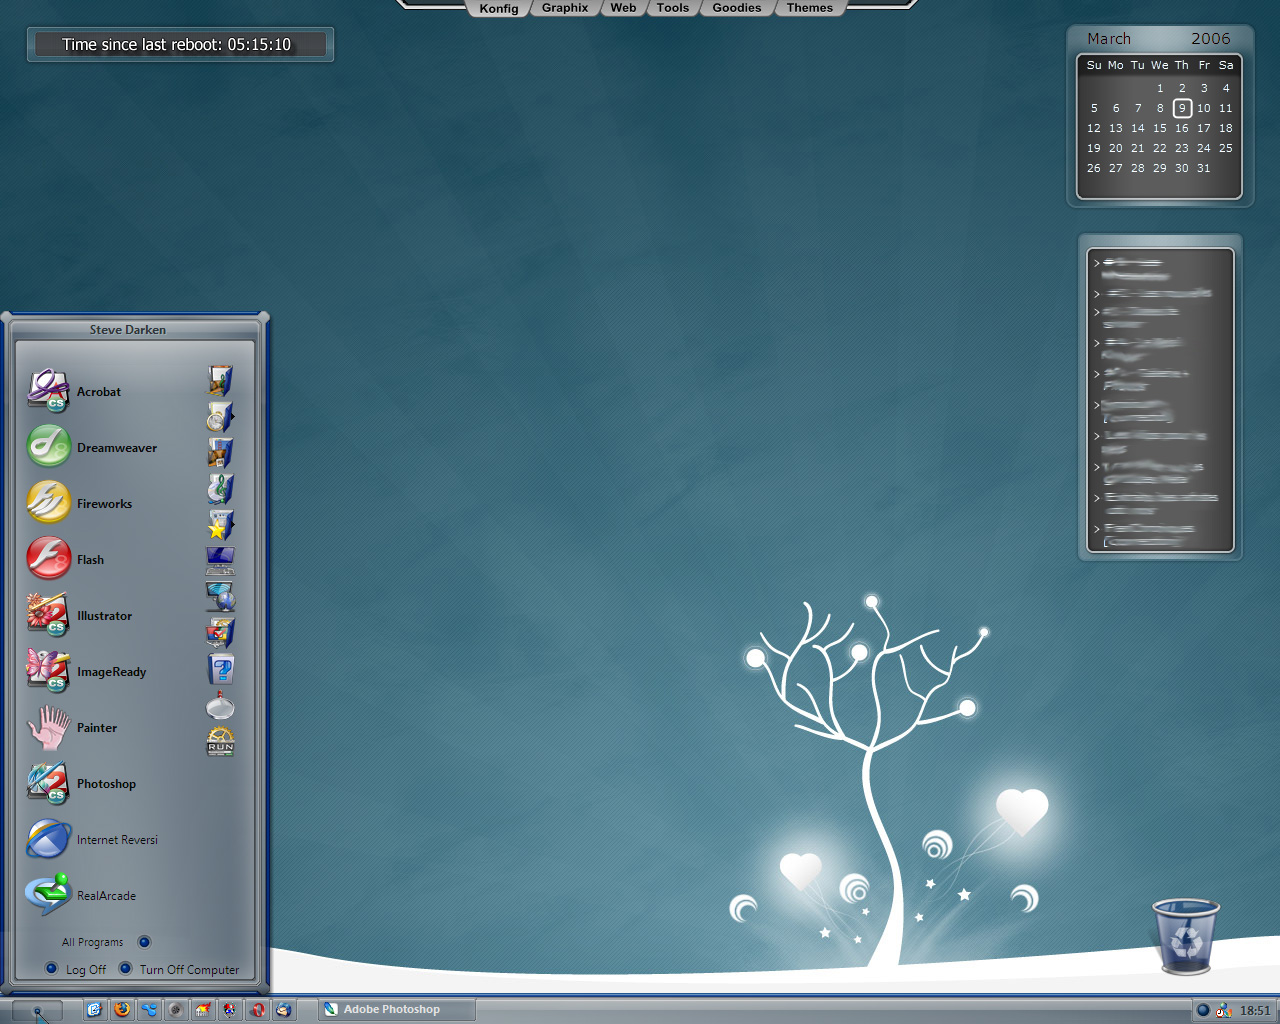Open the Web tab in the top bar

coord(623,8)
